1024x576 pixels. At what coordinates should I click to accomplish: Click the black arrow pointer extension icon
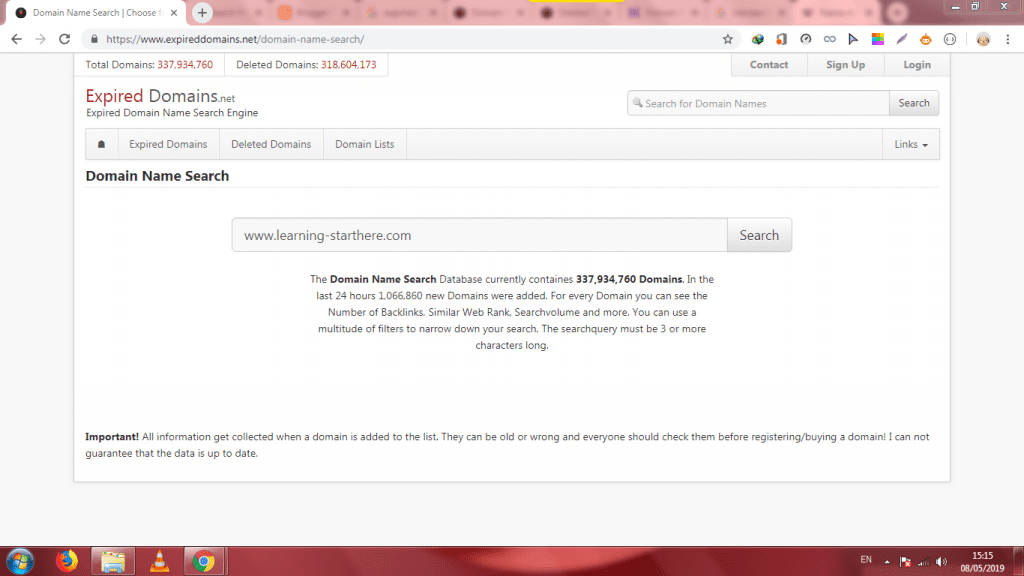click(854, 39)
